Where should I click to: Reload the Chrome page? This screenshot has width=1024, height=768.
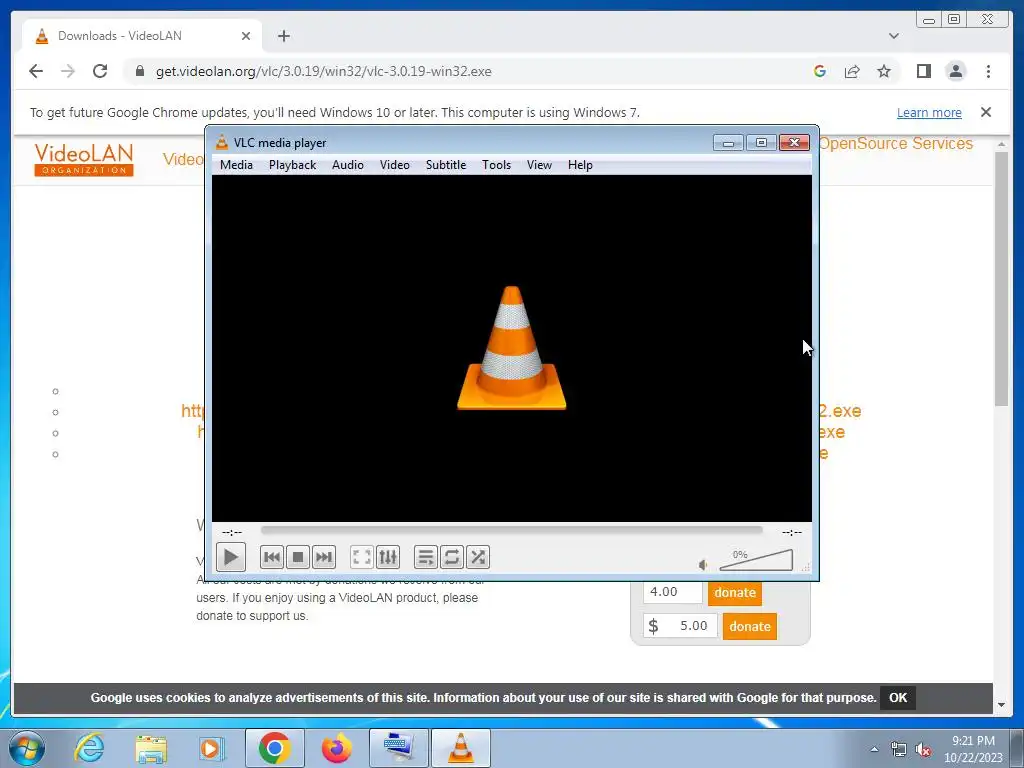coord(100,71)
